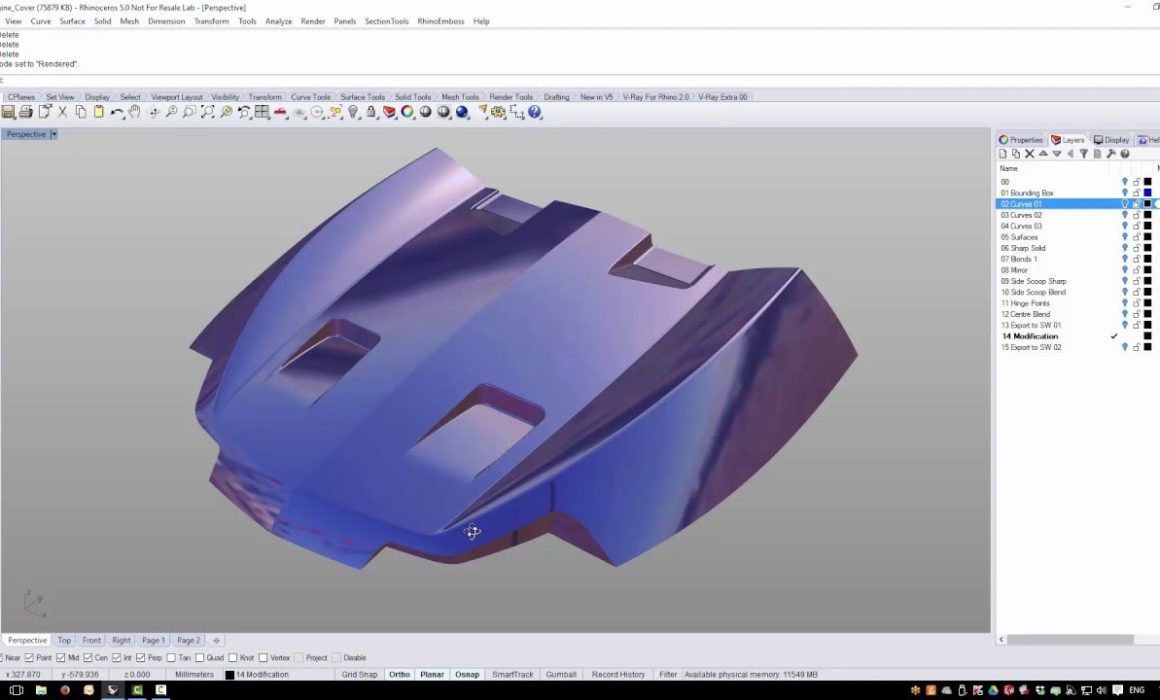Click the padlock Lock icon in toolbar

(x=371, y=112)
